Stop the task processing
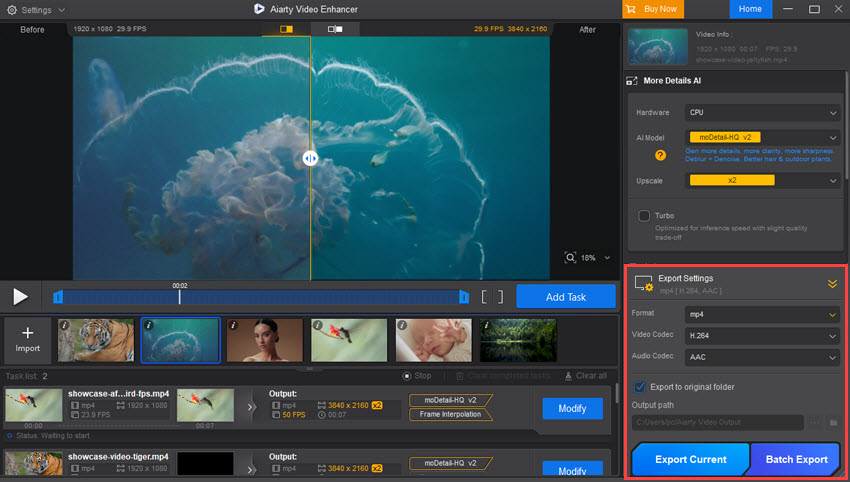The width and height of the screenshot is (850, 482). click(x=417, y=376)
